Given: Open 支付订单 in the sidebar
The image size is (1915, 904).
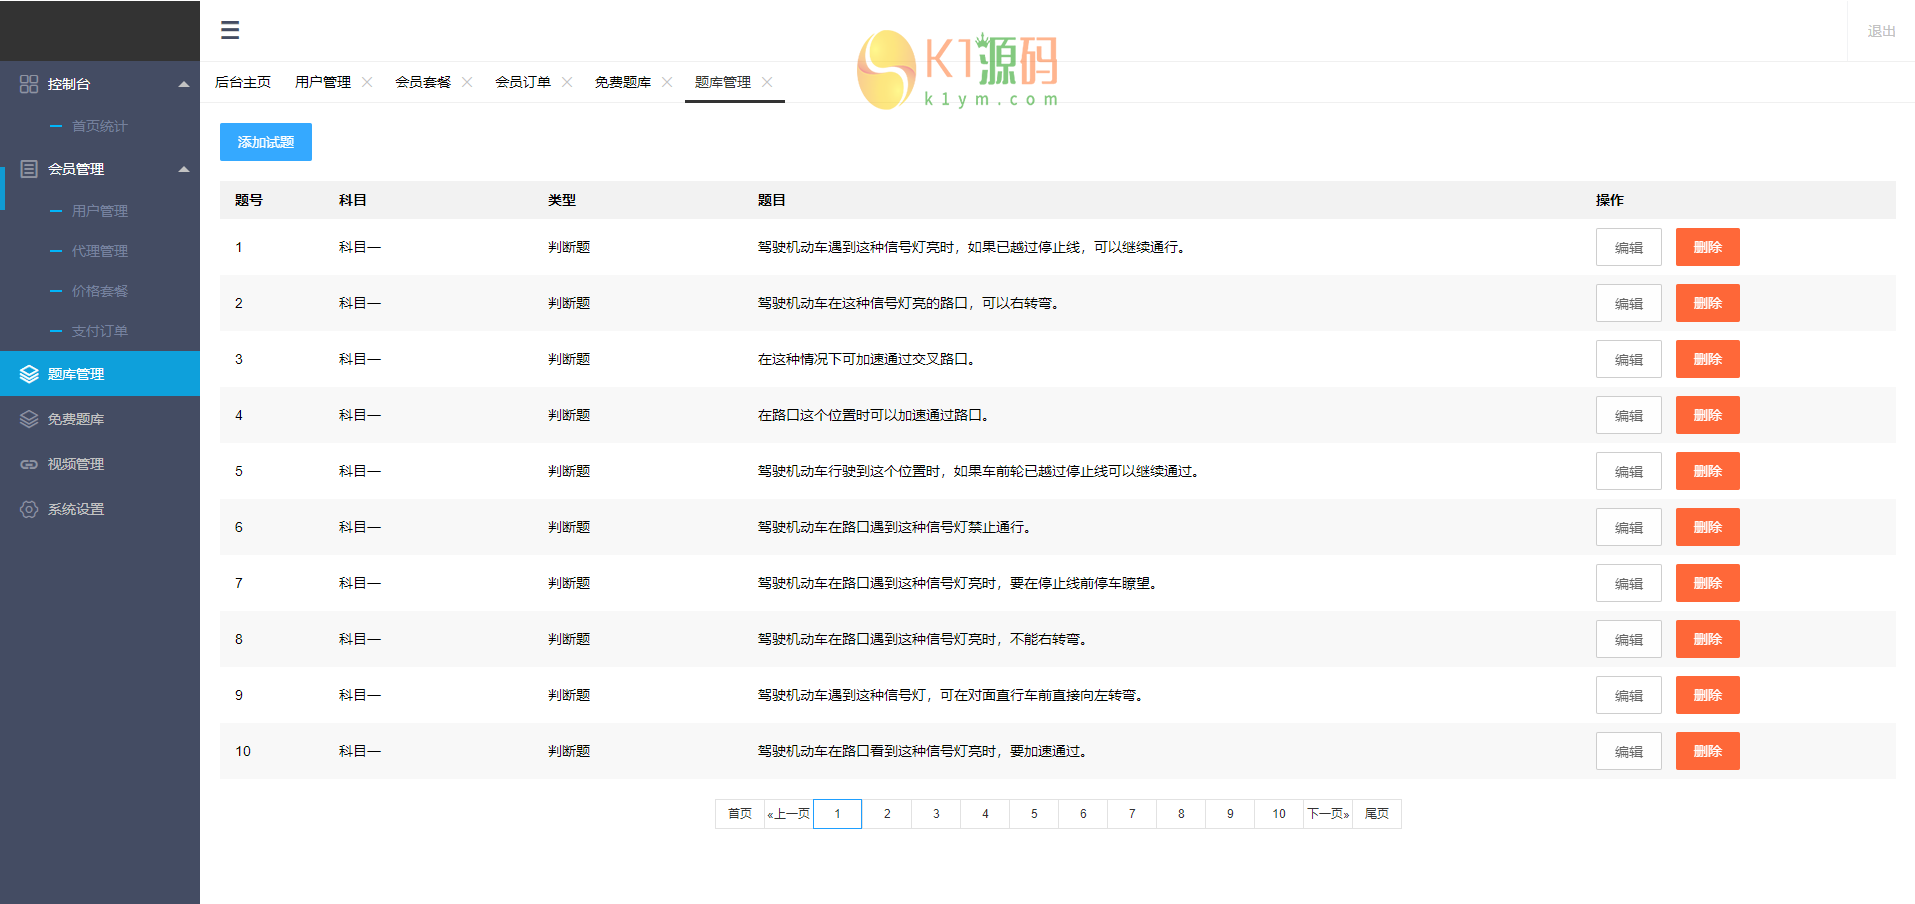Looking at the screenshot, I should tap(99, 331).
